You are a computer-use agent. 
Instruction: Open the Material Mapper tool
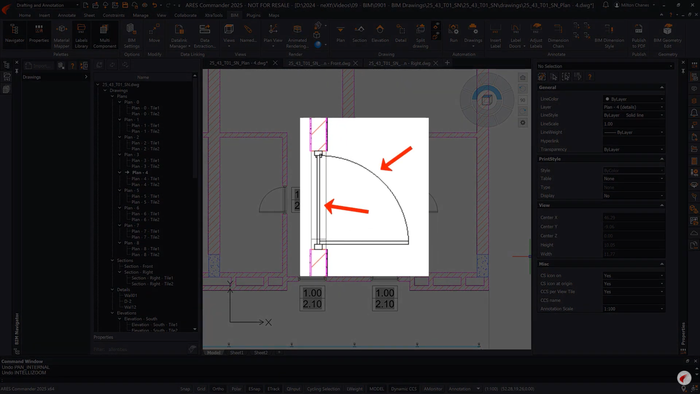(61, 35)
